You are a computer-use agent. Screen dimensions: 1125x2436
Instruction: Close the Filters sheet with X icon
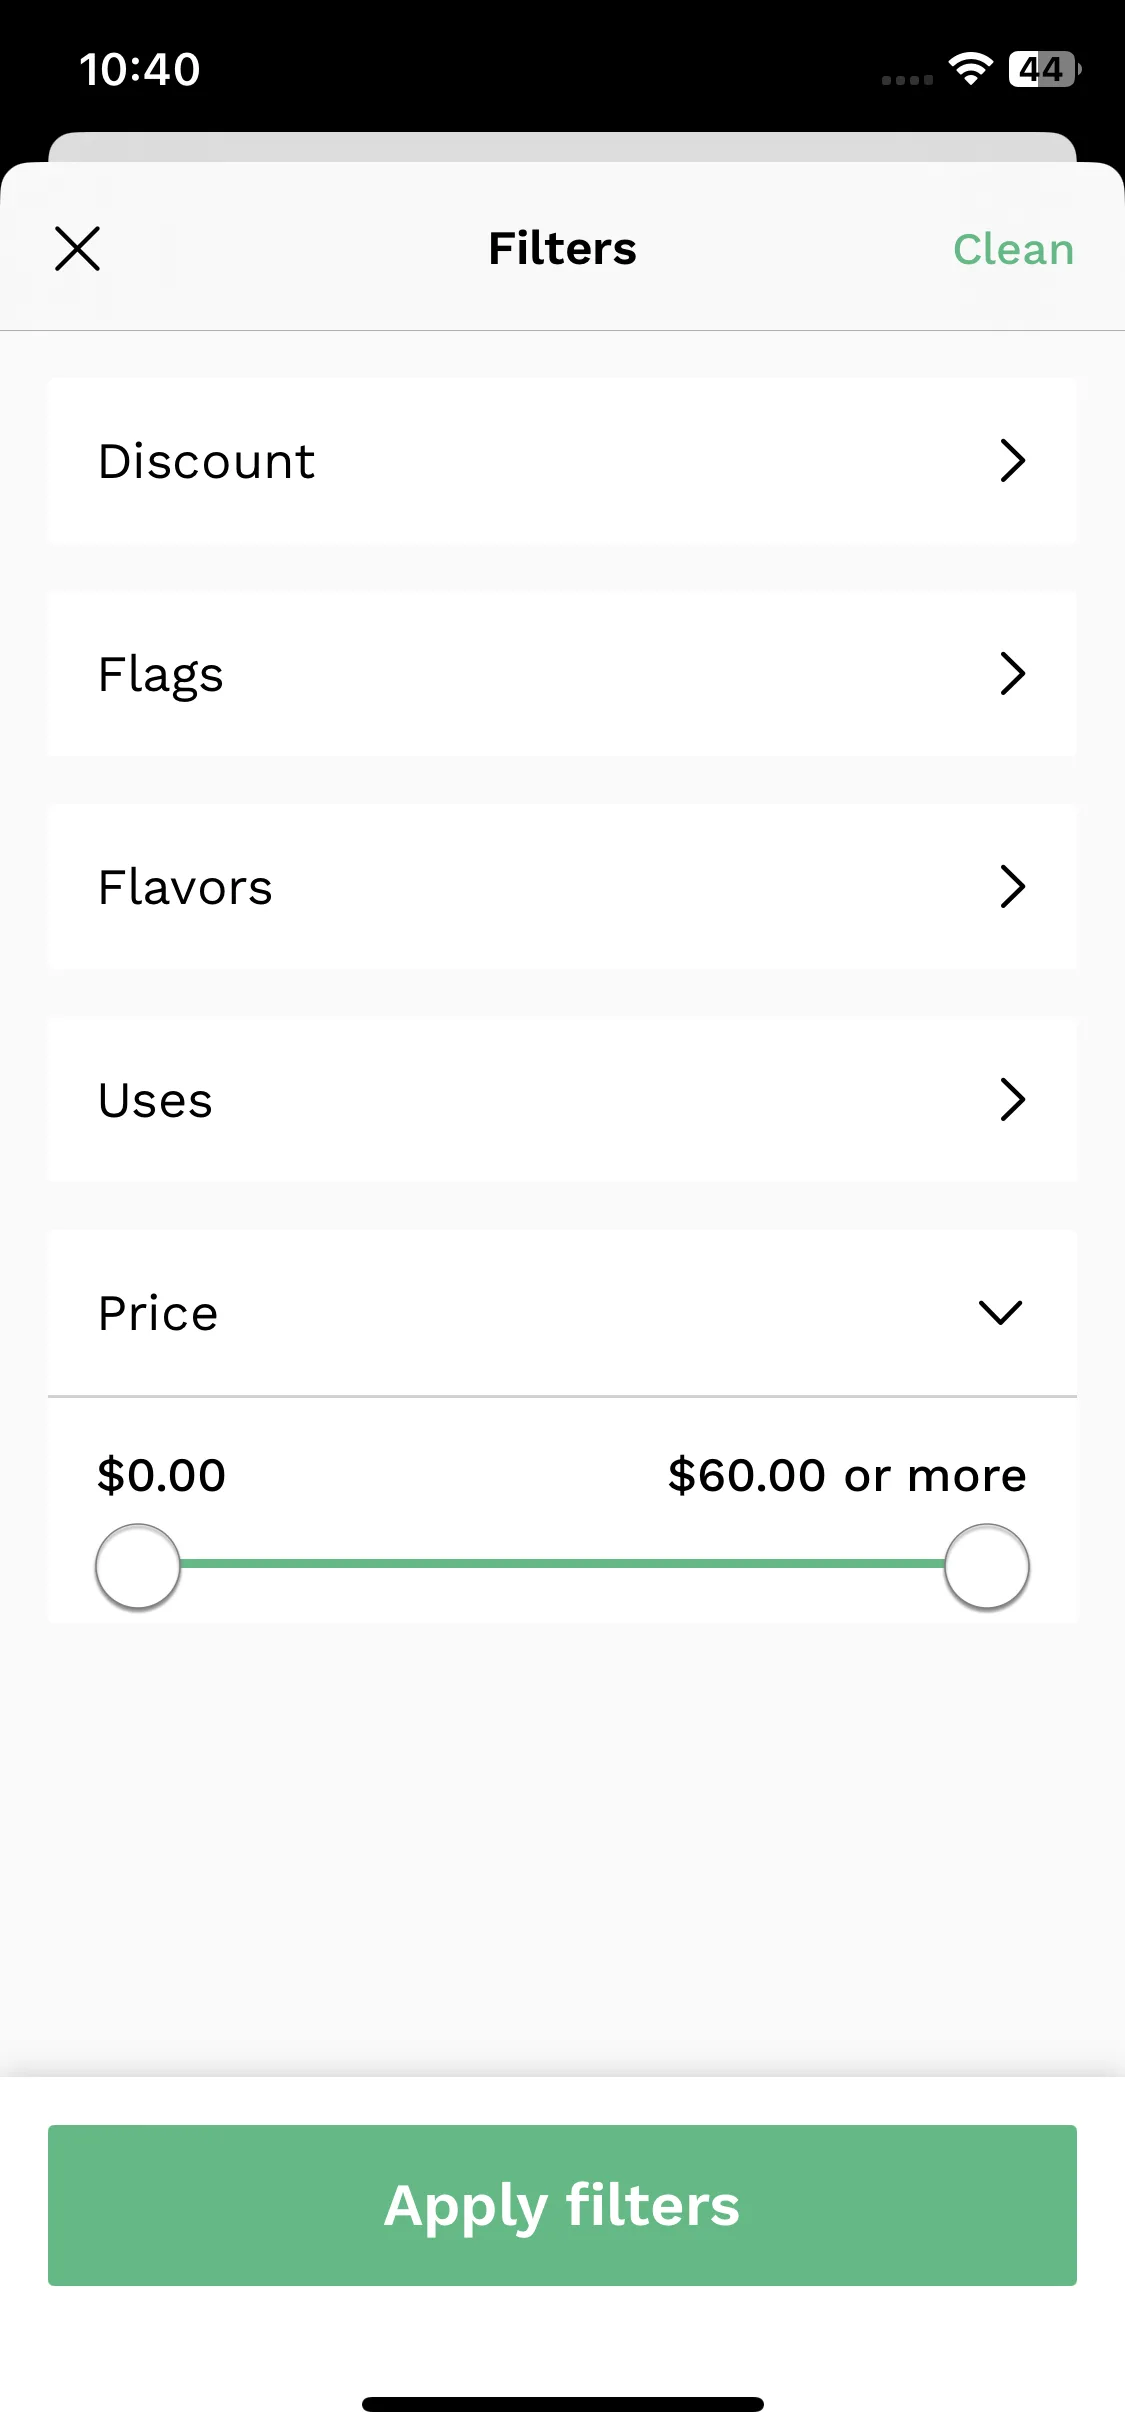click(x=77, y=249)
